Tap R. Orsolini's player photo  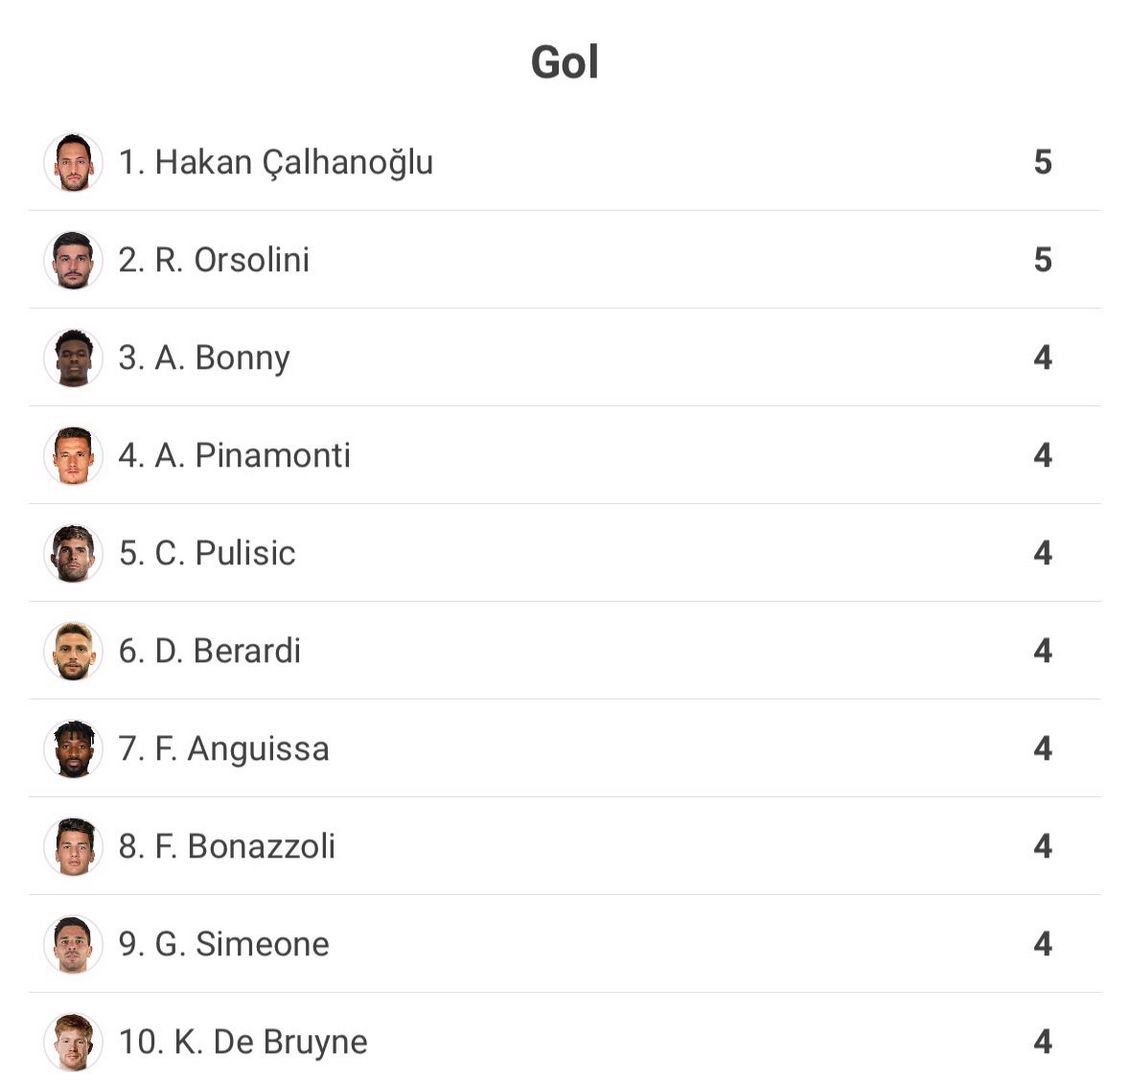[73, 260]
